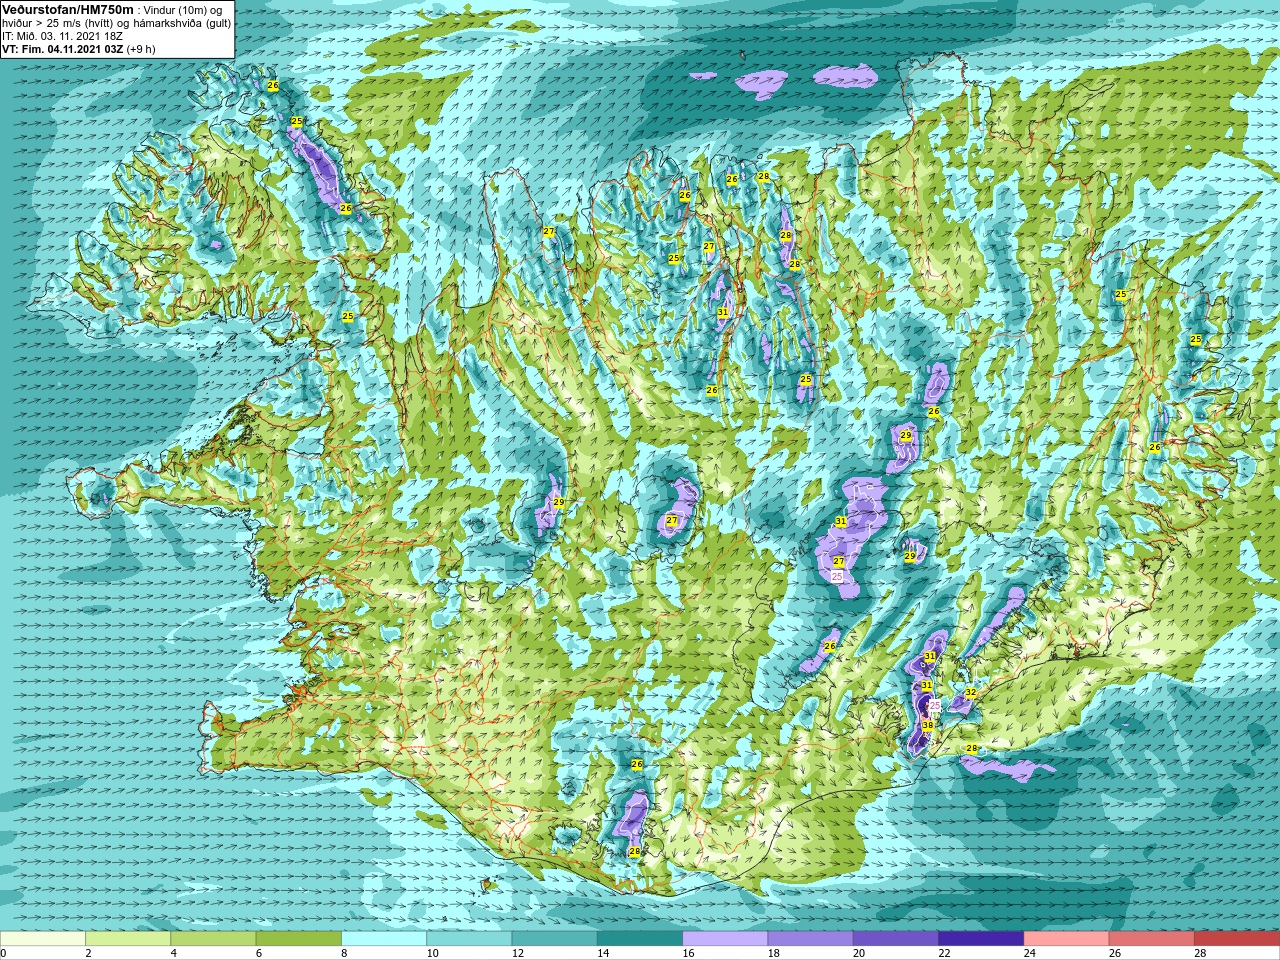Click the 18–20 purple legend swatch
Viewport: 1280px width, 960px height.
click(x=811, y=939)
